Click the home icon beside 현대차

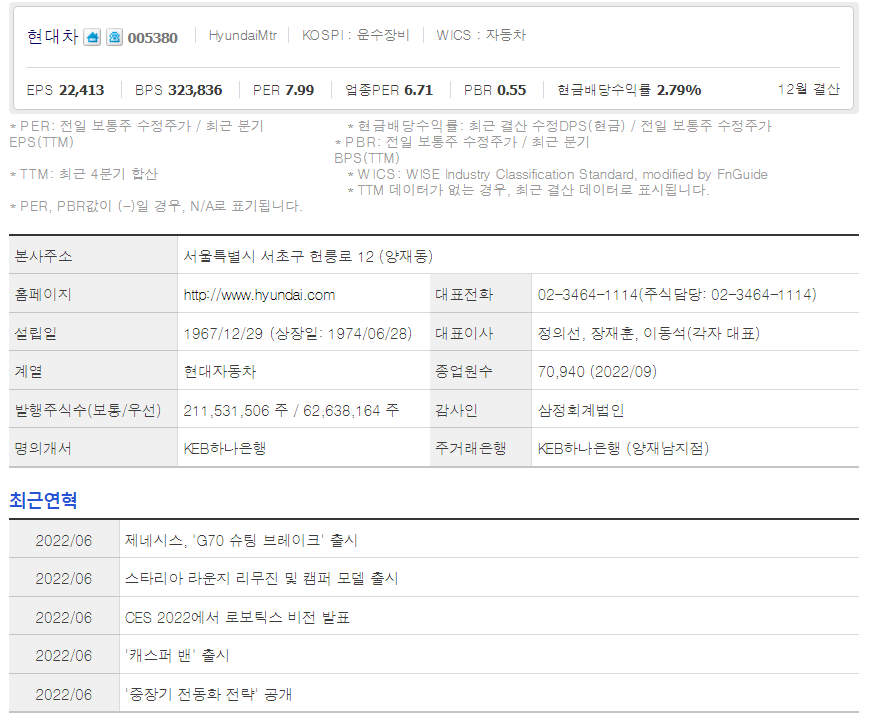click(92, 37)
